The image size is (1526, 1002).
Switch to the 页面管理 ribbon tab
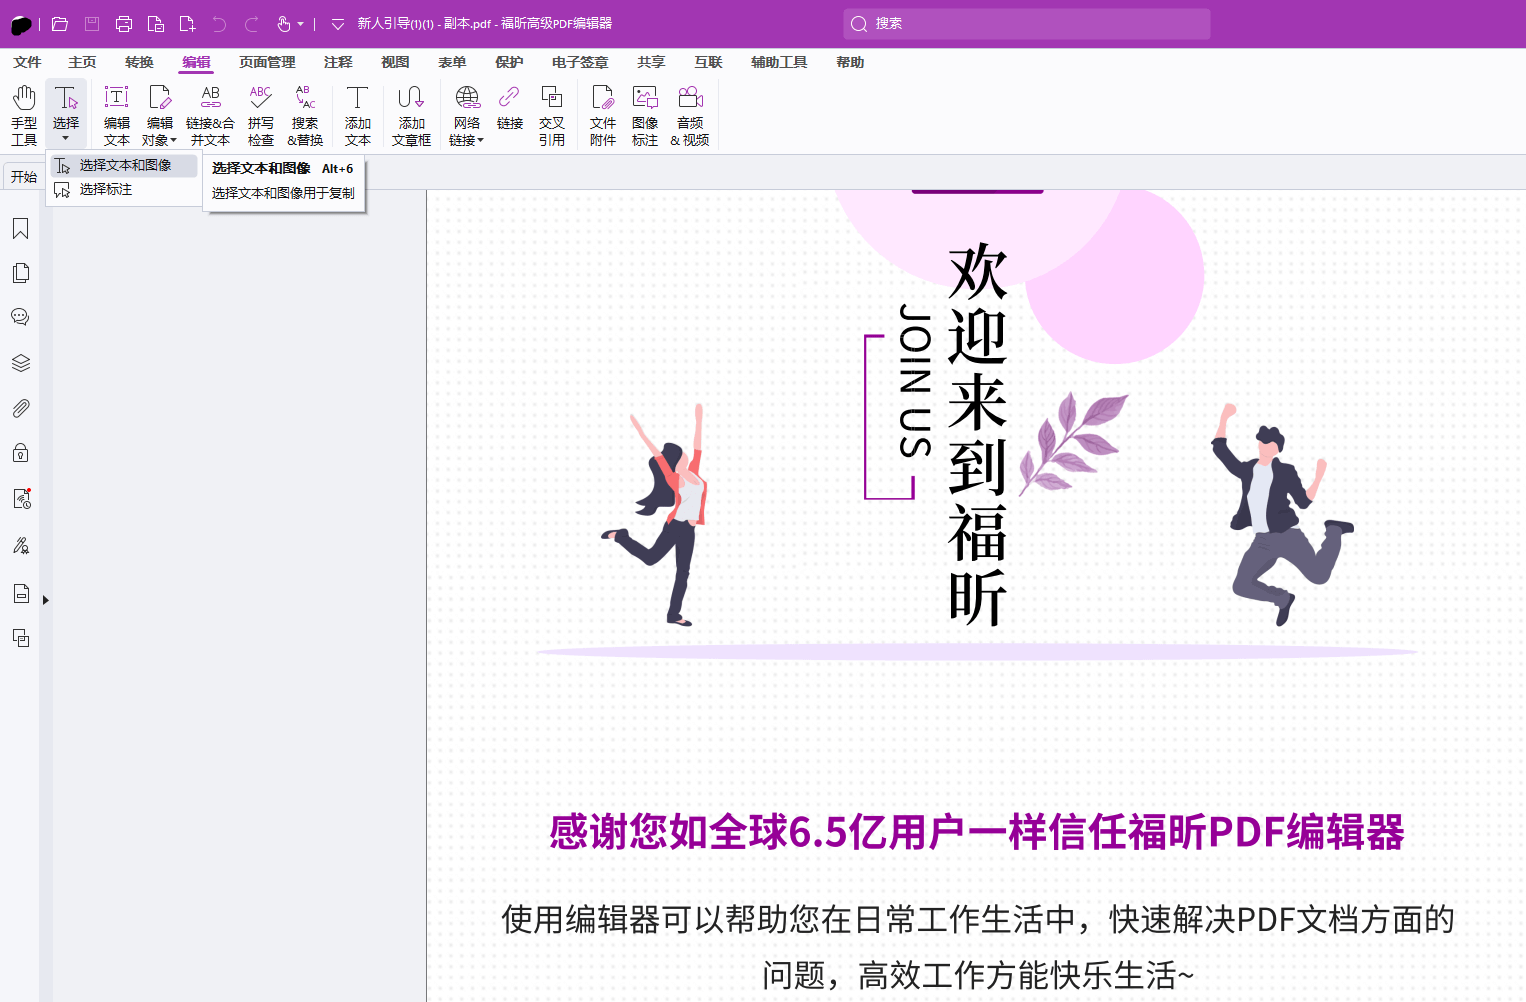pos(267,62)
